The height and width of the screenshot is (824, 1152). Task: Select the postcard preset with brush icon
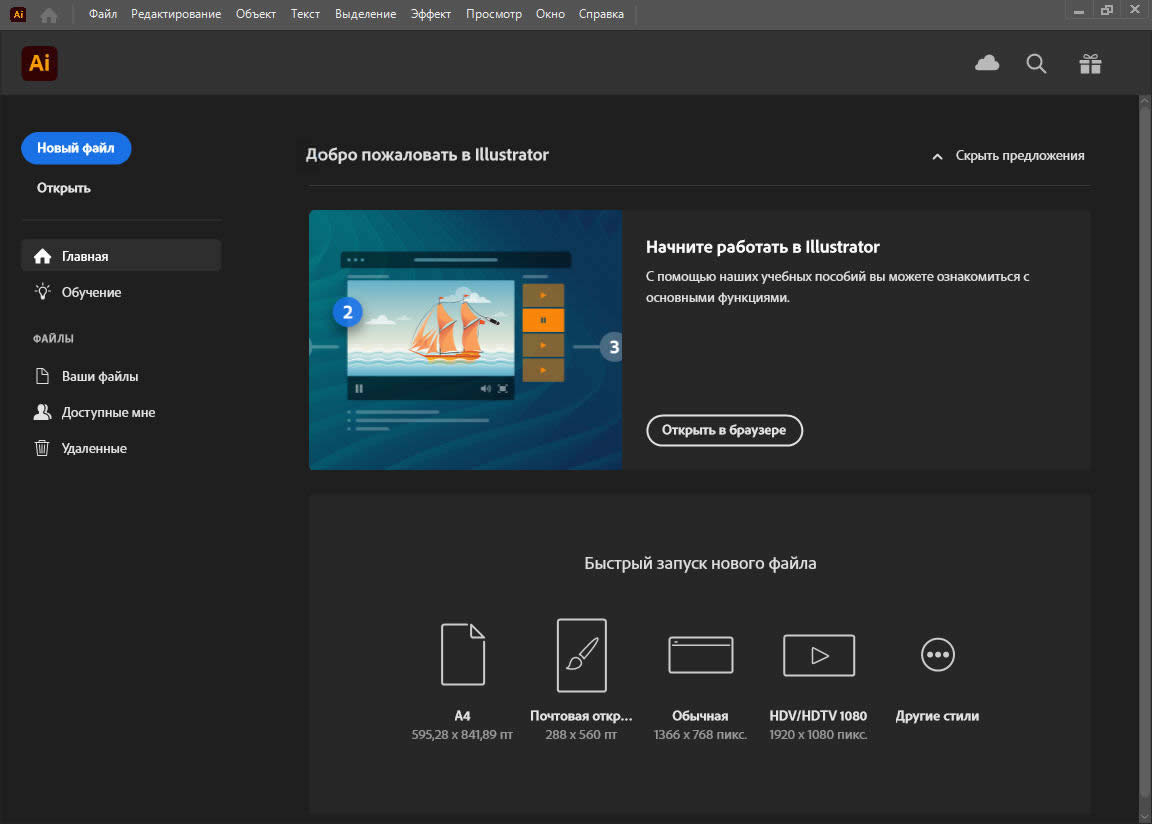click(581, 655)
